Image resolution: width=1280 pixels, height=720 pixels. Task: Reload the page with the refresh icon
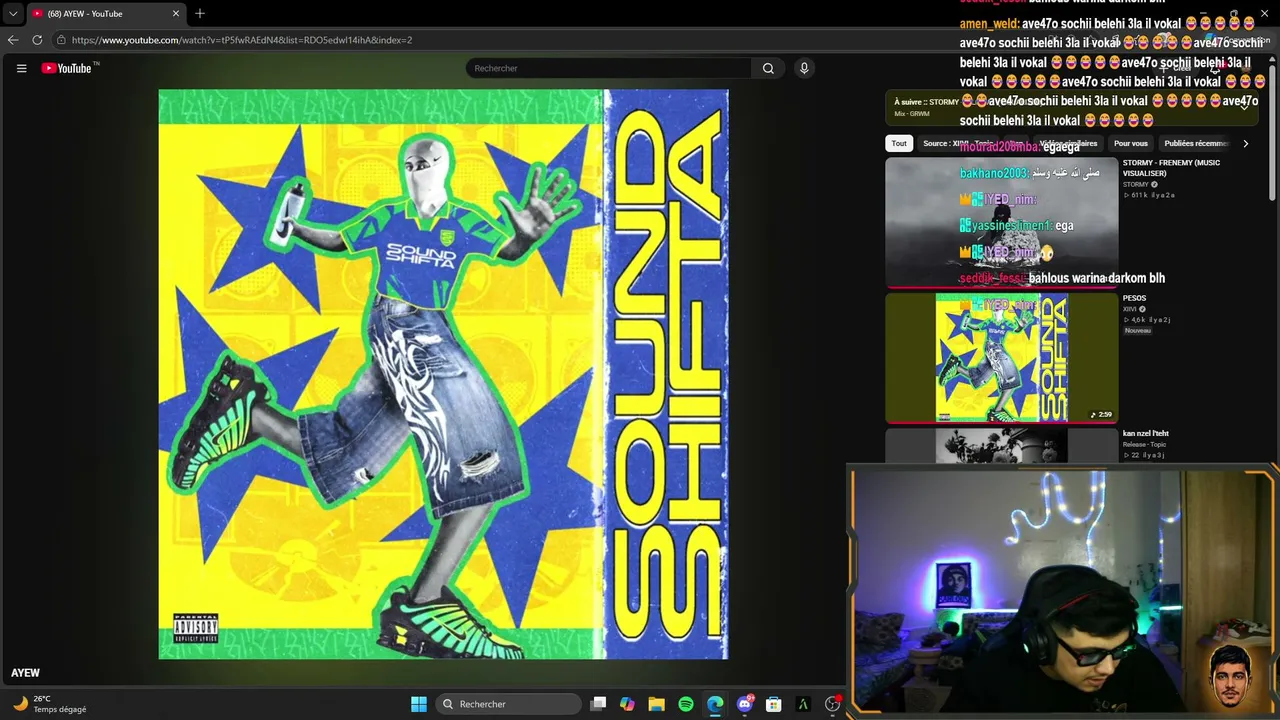(37, 40)
